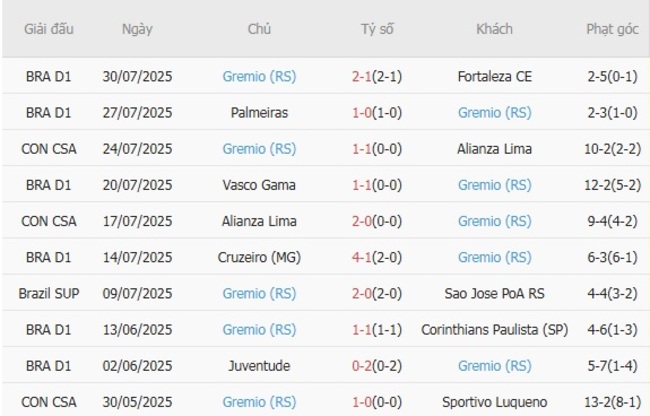Screen dimensions: 650x416
Task: Click the "Giải đấu" column header
Action: click(x=49, y=29)
